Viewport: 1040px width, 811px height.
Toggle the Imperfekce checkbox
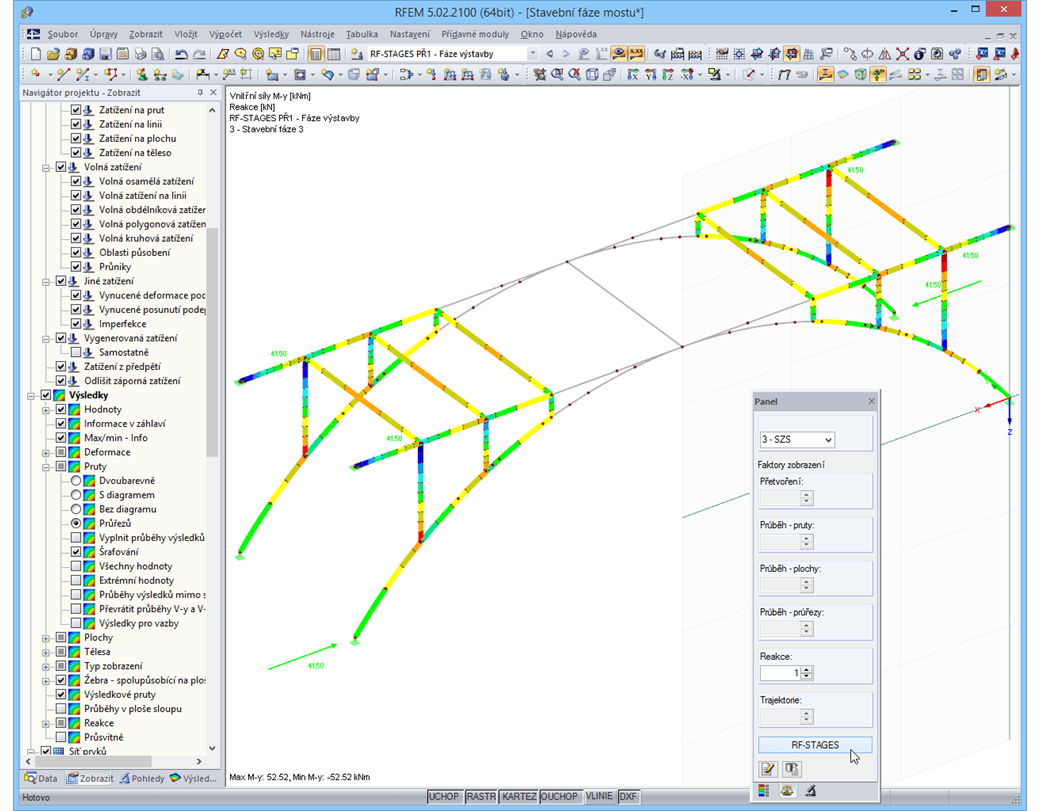click(x=76, y=324)
